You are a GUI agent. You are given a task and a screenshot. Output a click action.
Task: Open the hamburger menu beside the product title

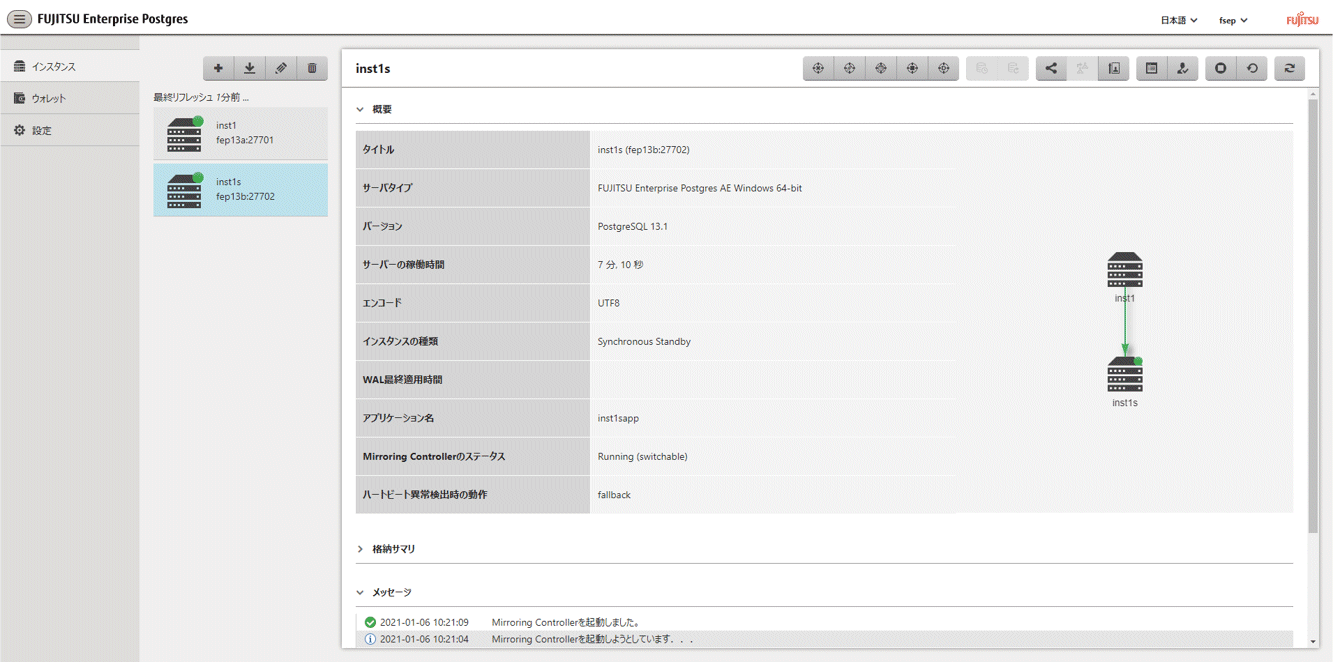pos(19,19)
